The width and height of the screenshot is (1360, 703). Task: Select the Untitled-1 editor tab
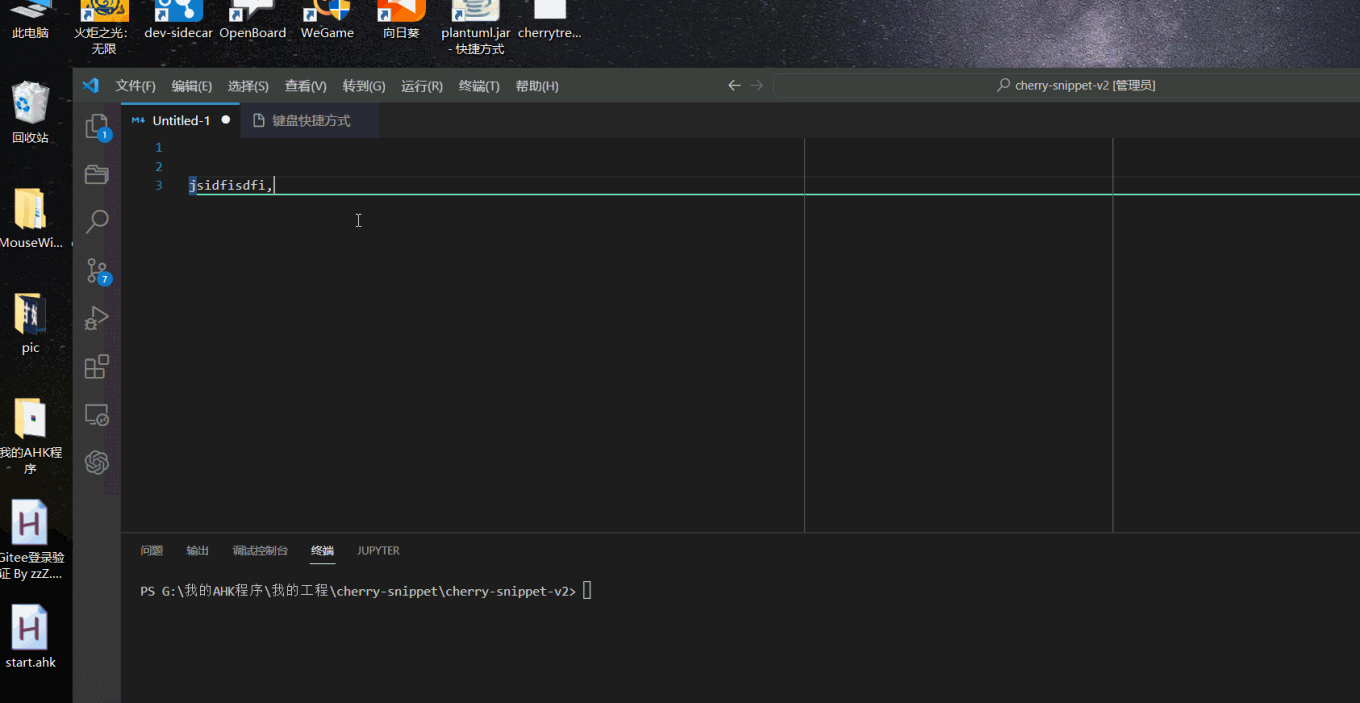pyautogui.click(x=180, y=121)
